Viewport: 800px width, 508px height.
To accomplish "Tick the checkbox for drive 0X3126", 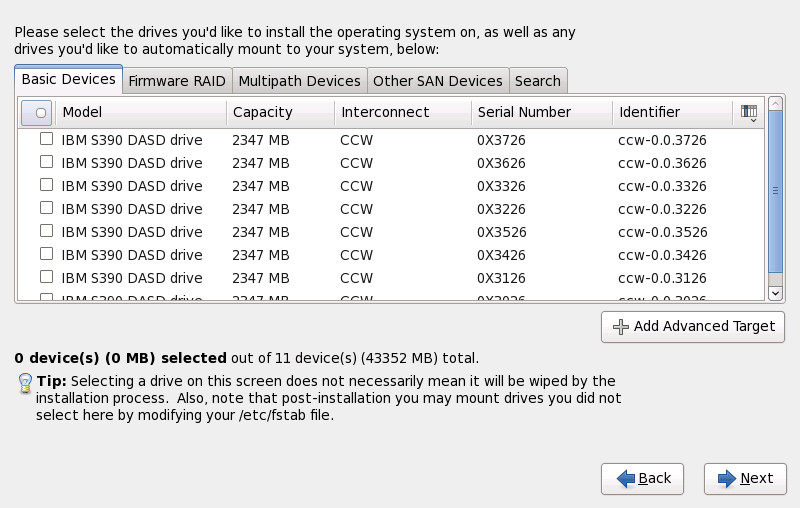I will point(46,277).
